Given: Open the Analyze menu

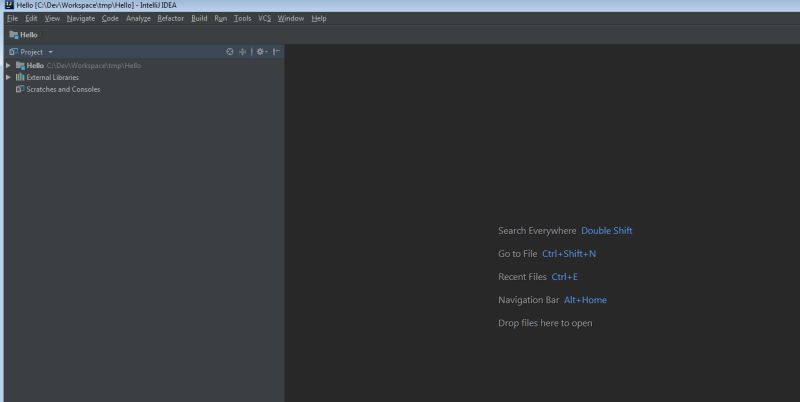Looking at the screenshot, I should click(138, 18).
